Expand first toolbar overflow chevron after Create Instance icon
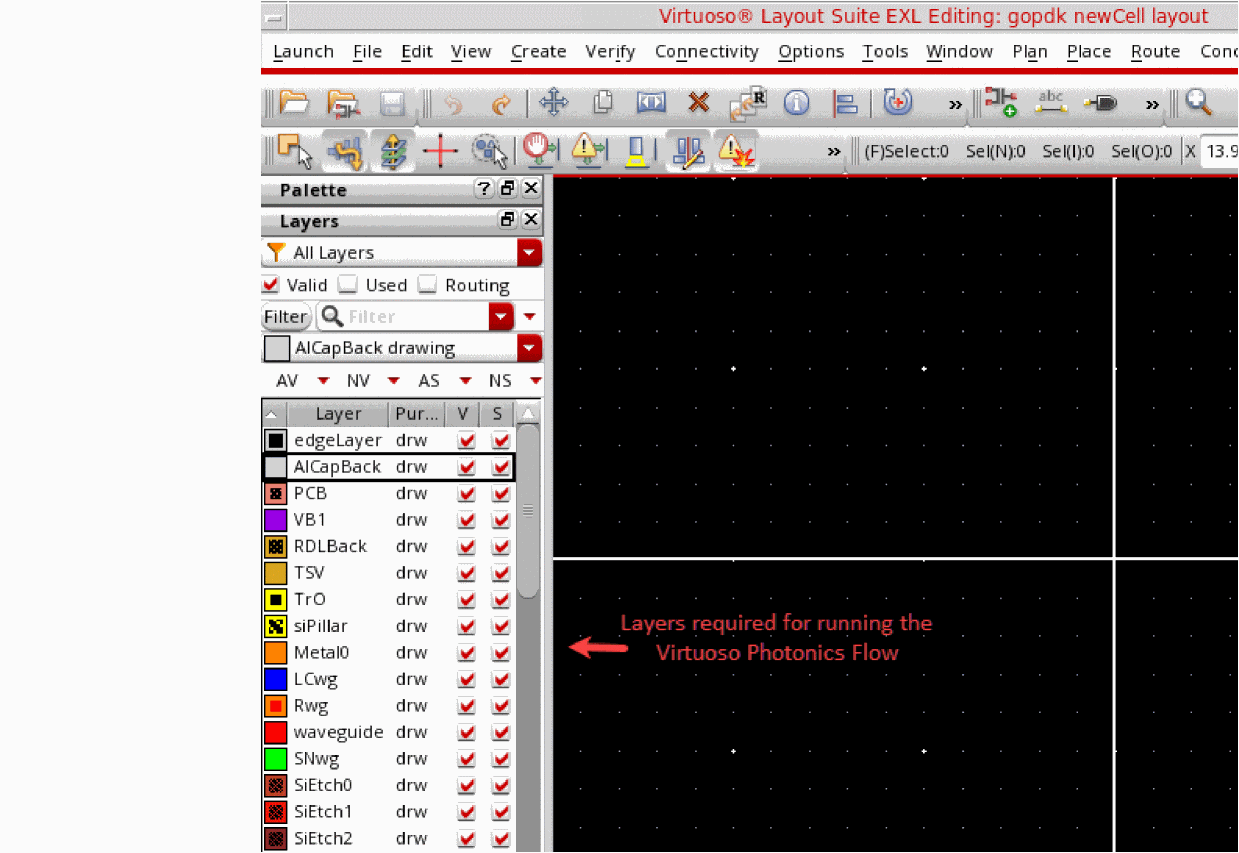The height and width of the screenshot is (853, 1239). [x=1152, y=104]
